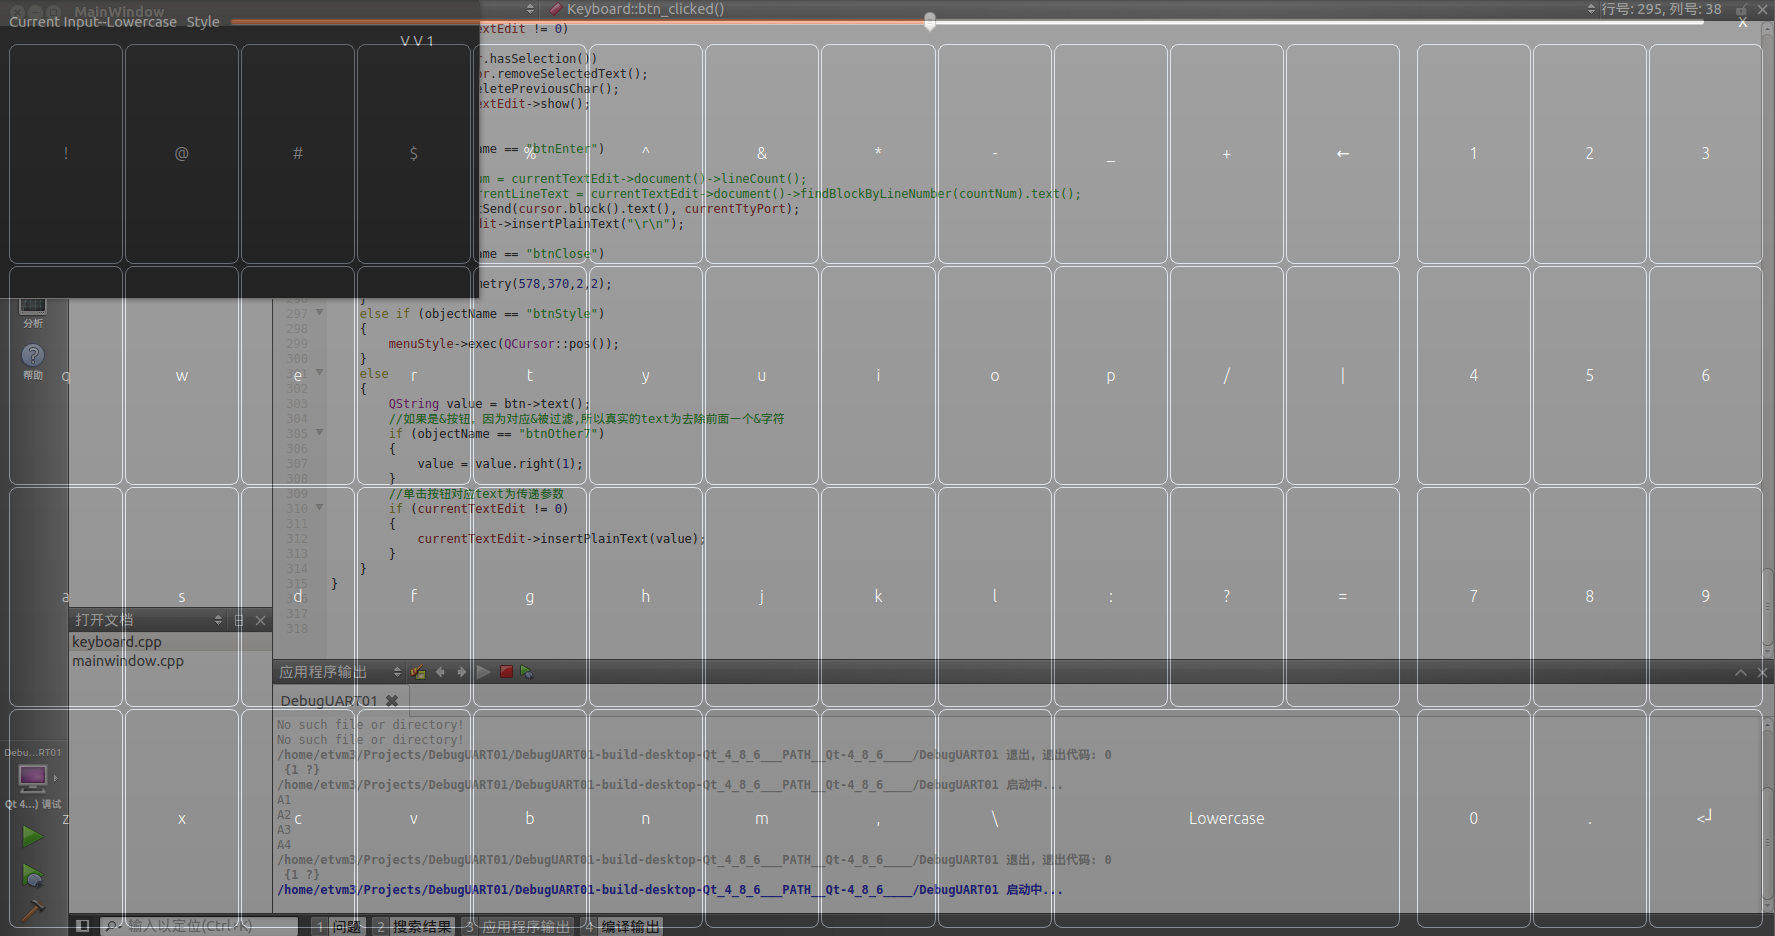
Task: Expand the 打开文档 pane dropdown
Action: (x=218, y=620)
